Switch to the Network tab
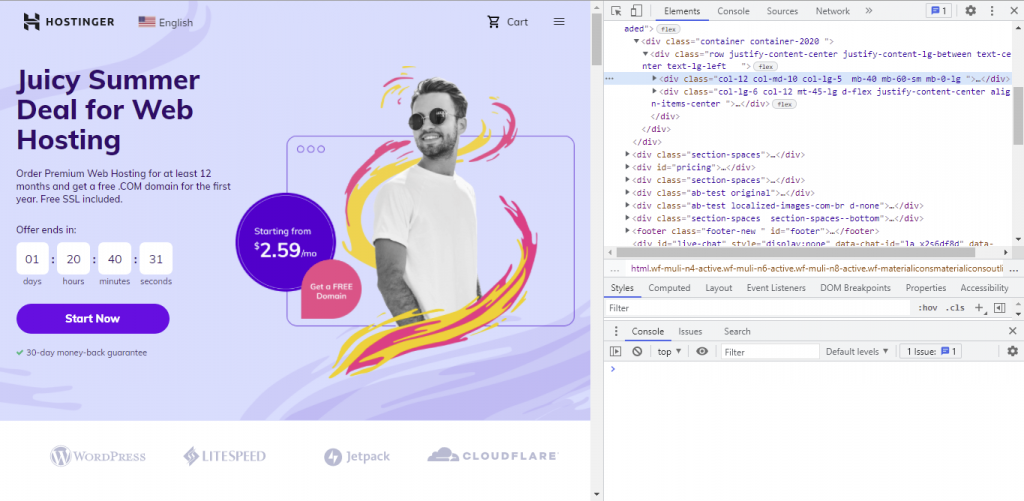 [x=833, y=11]
